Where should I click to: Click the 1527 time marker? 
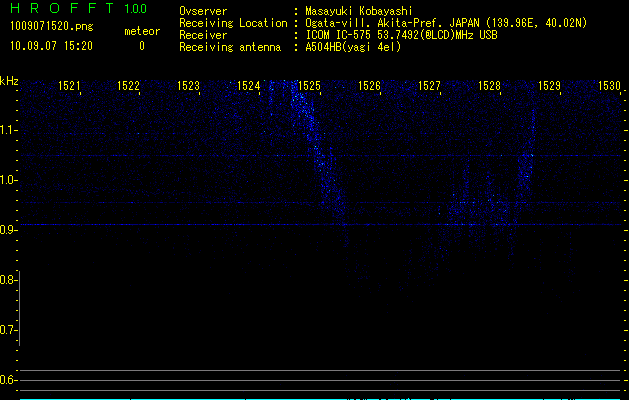coord(429,86)
